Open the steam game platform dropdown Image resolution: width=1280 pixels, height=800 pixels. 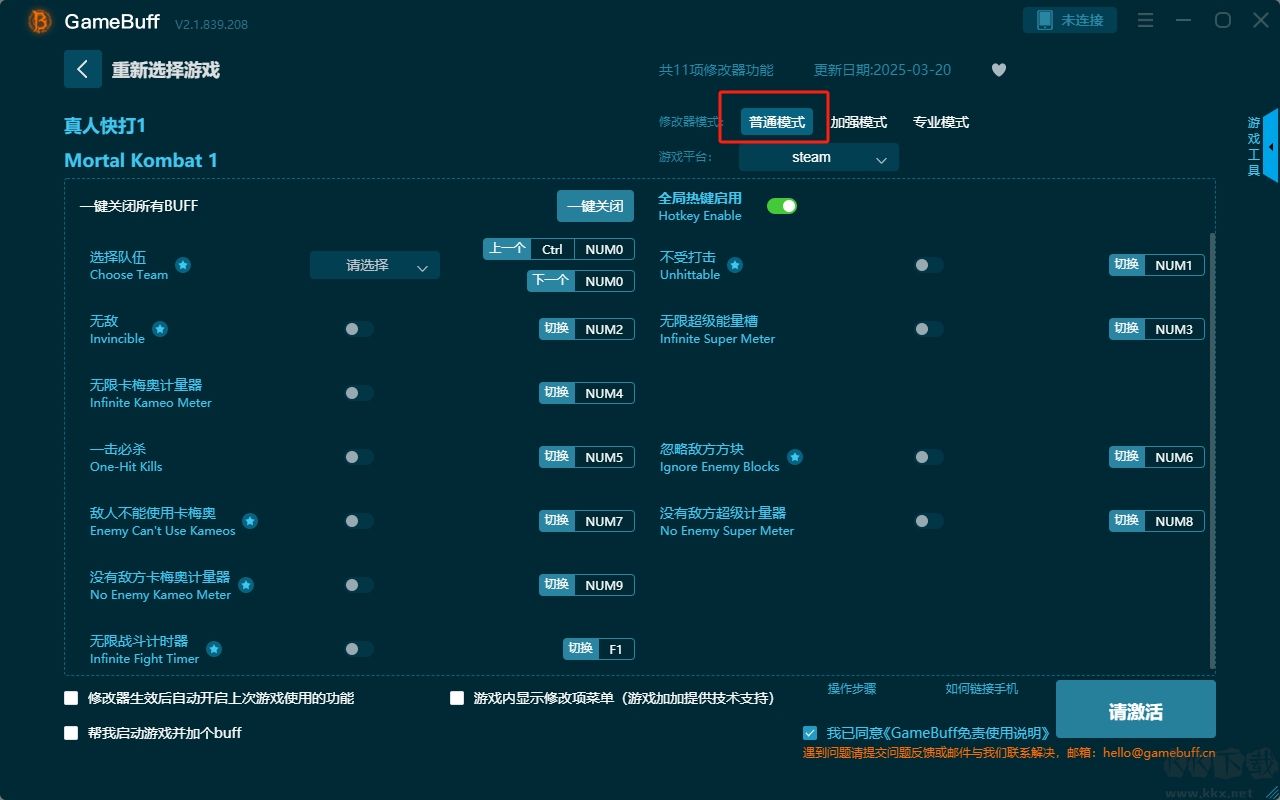tap(817, 157)
